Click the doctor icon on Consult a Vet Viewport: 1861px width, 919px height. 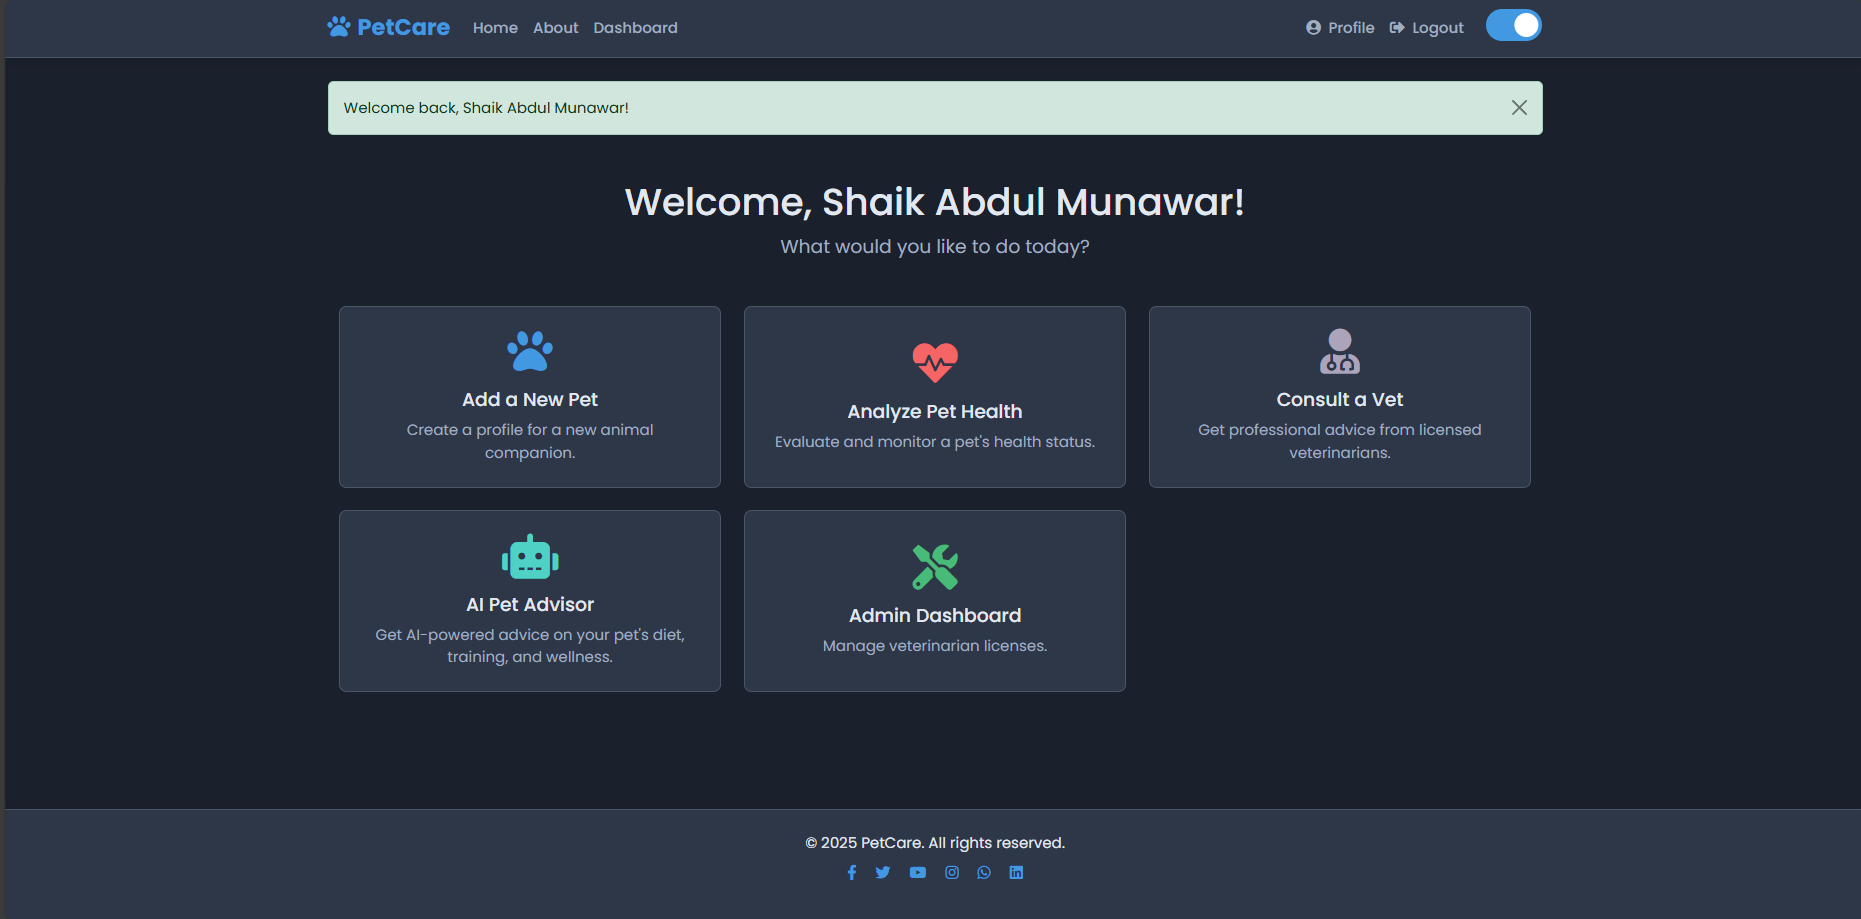pyautogui.click(x=1339, y=351)
